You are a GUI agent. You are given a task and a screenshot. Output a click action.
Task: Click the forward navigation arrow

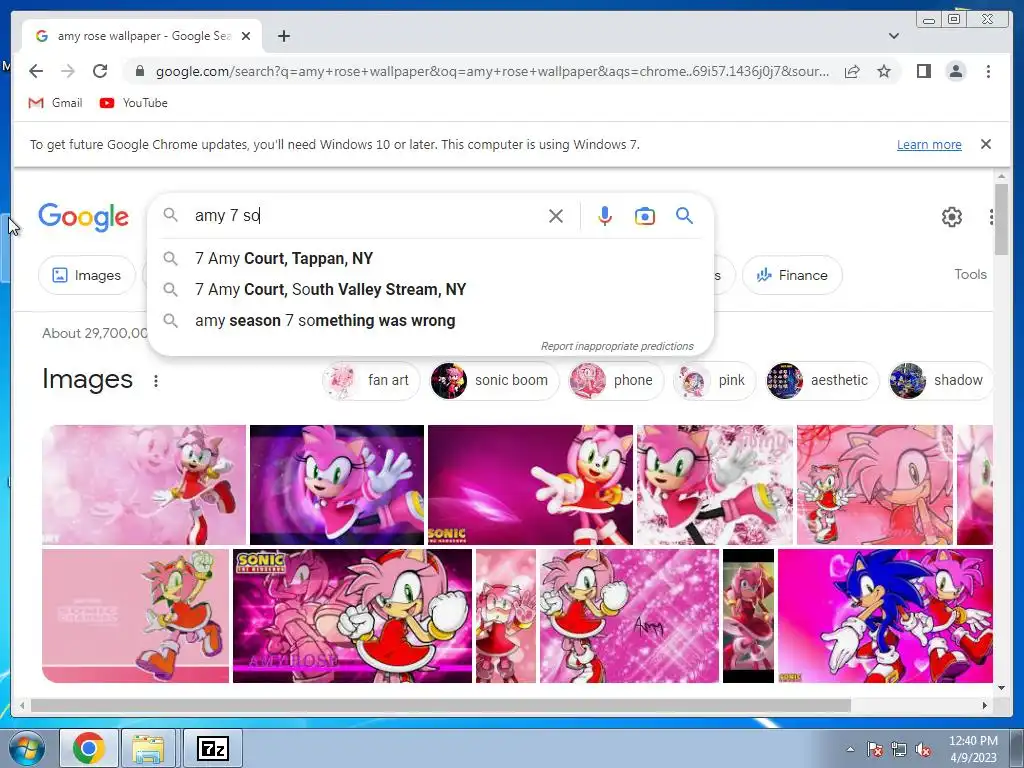[x=68, y=71]
